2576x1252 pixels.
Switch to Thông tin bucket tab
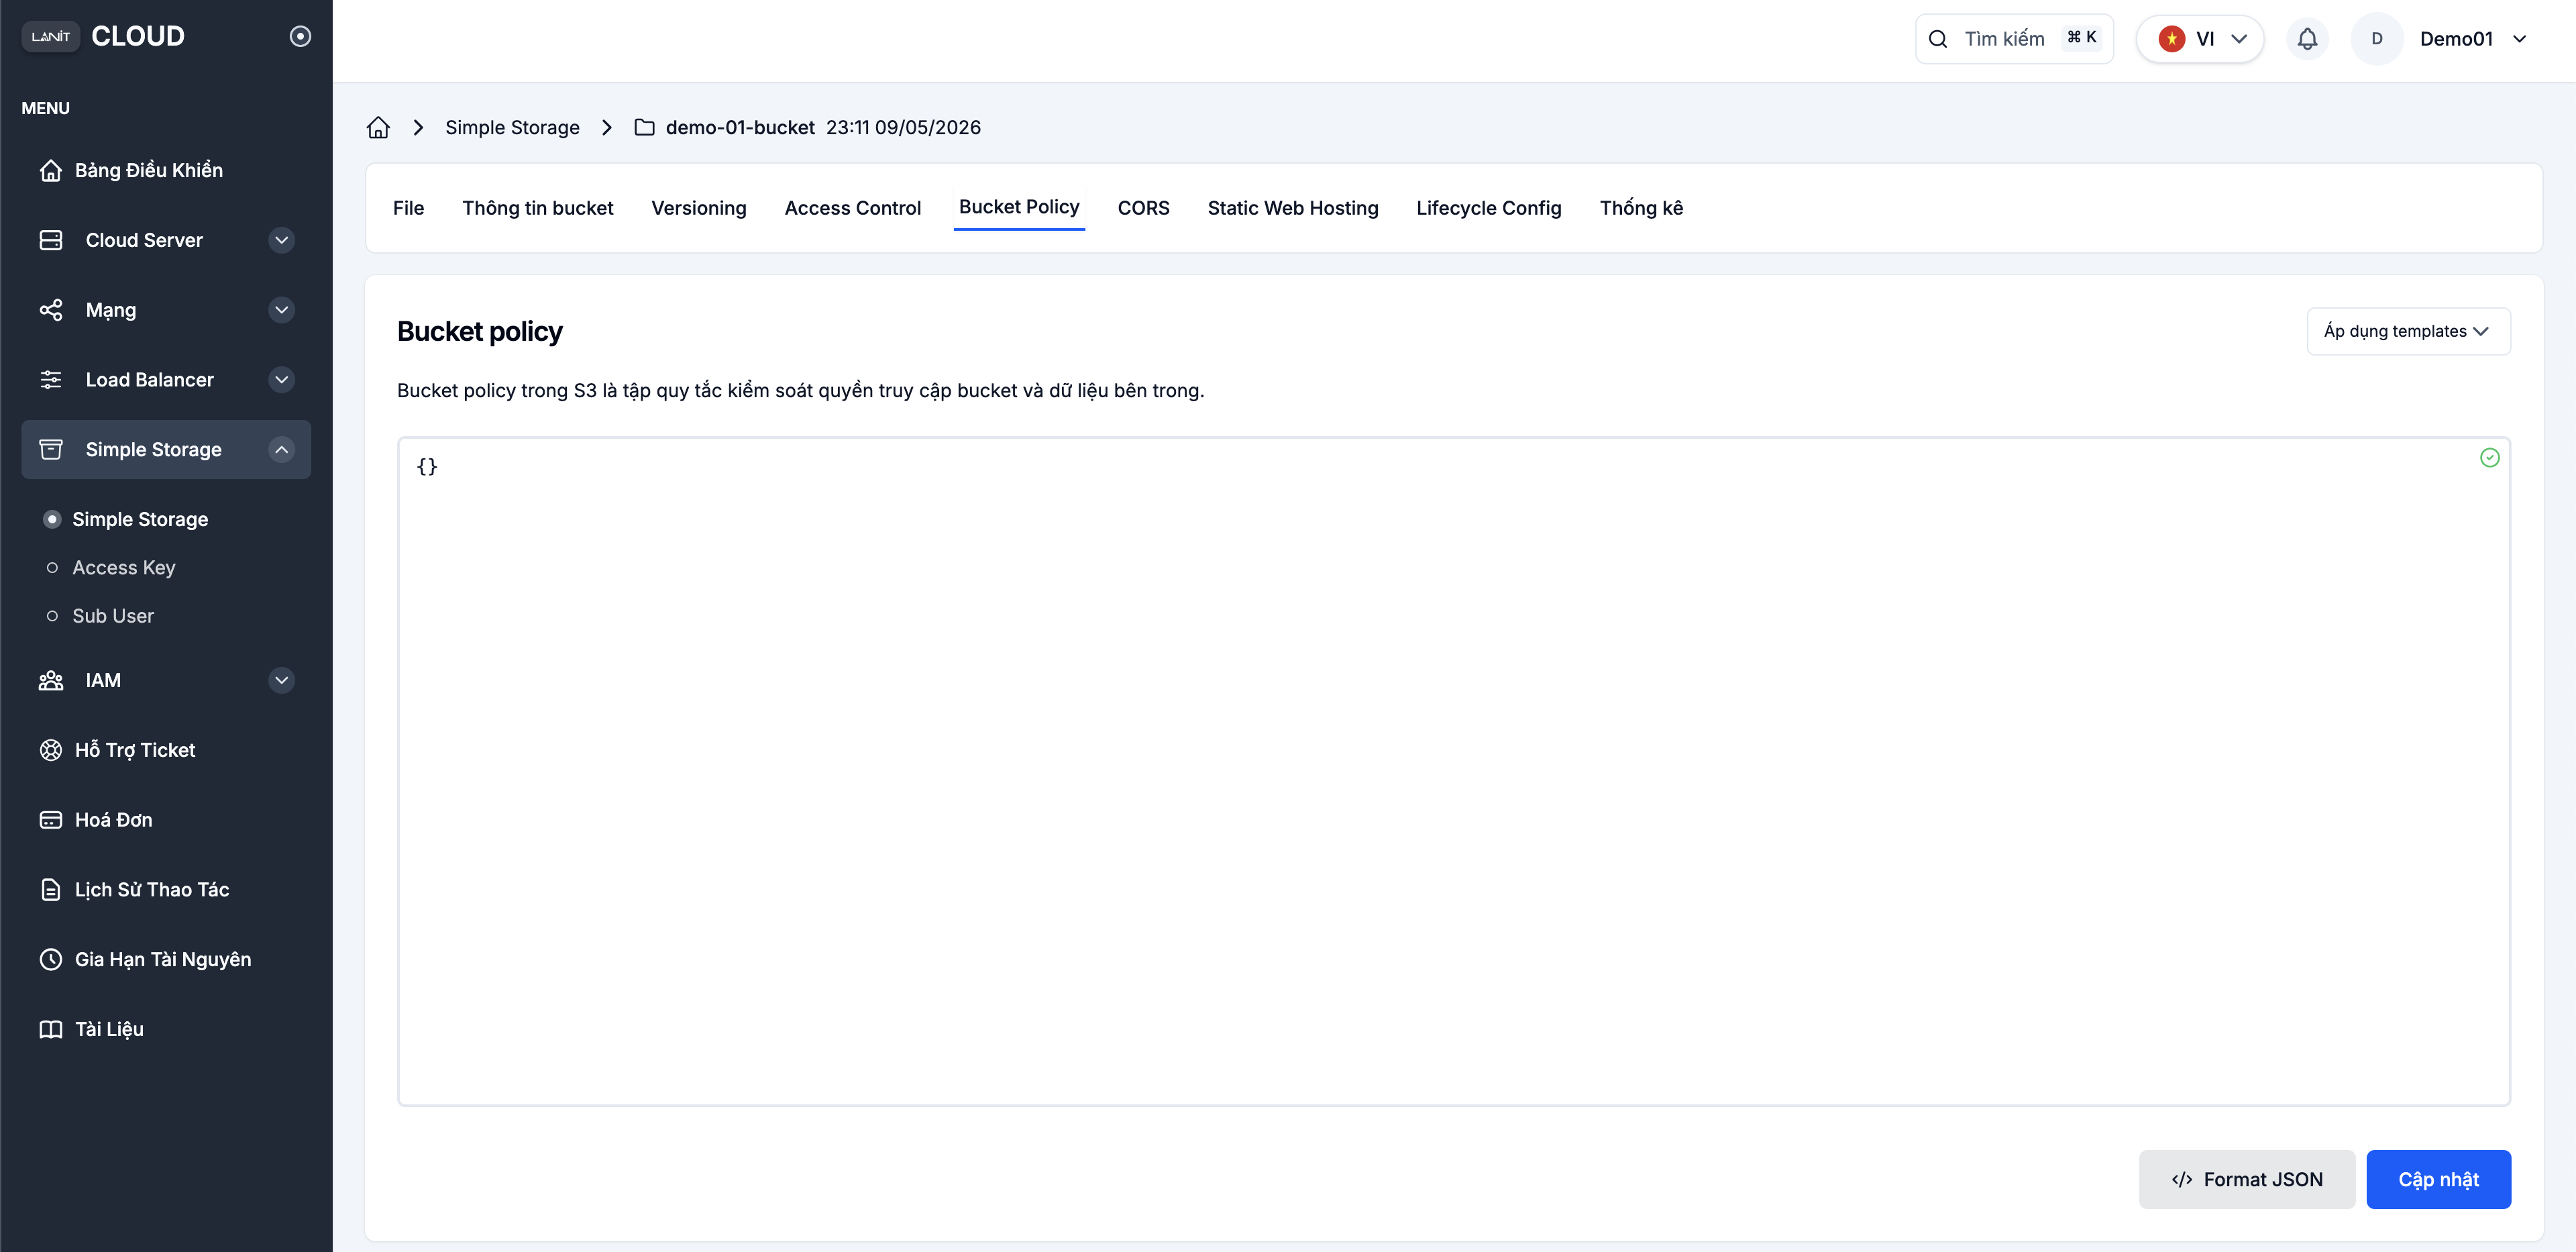tap(538, 208)
